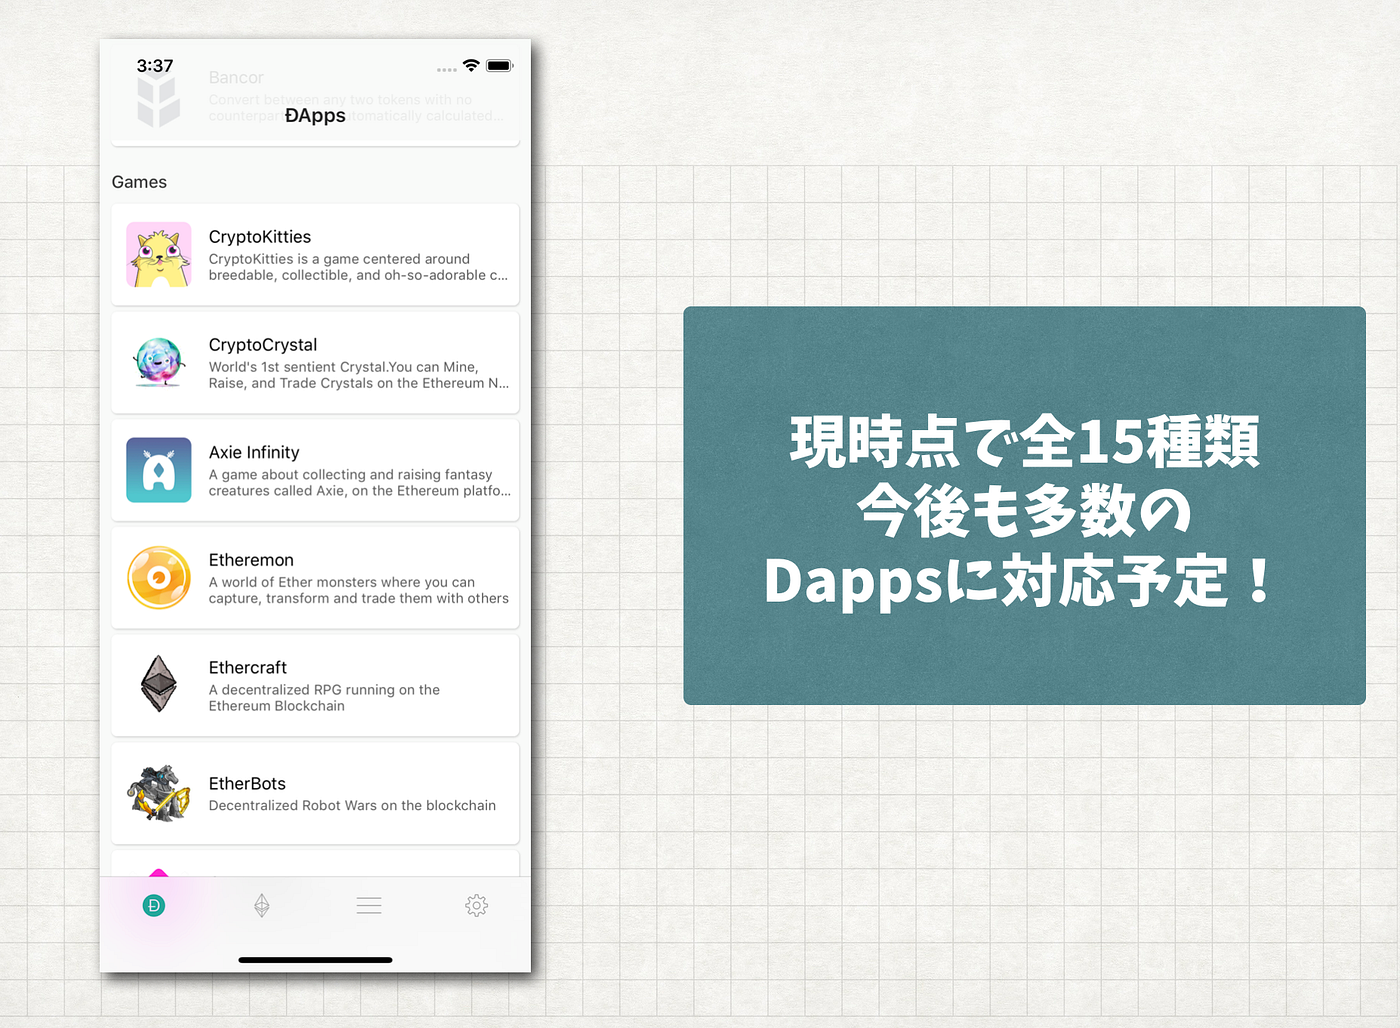Click the teal Japanese announcement banner

(x=1024, y=506)
